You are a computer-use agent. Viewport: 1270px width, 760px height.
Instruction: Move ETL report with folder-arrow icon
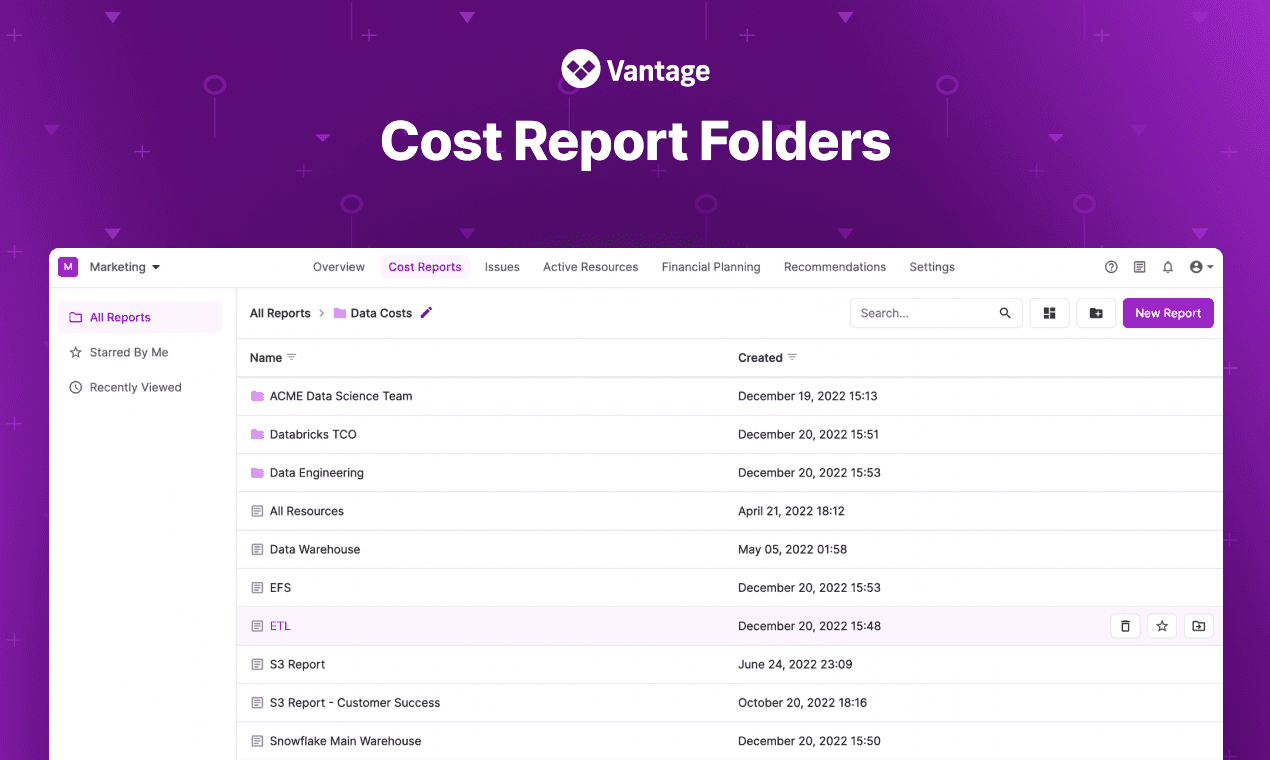1198,625
